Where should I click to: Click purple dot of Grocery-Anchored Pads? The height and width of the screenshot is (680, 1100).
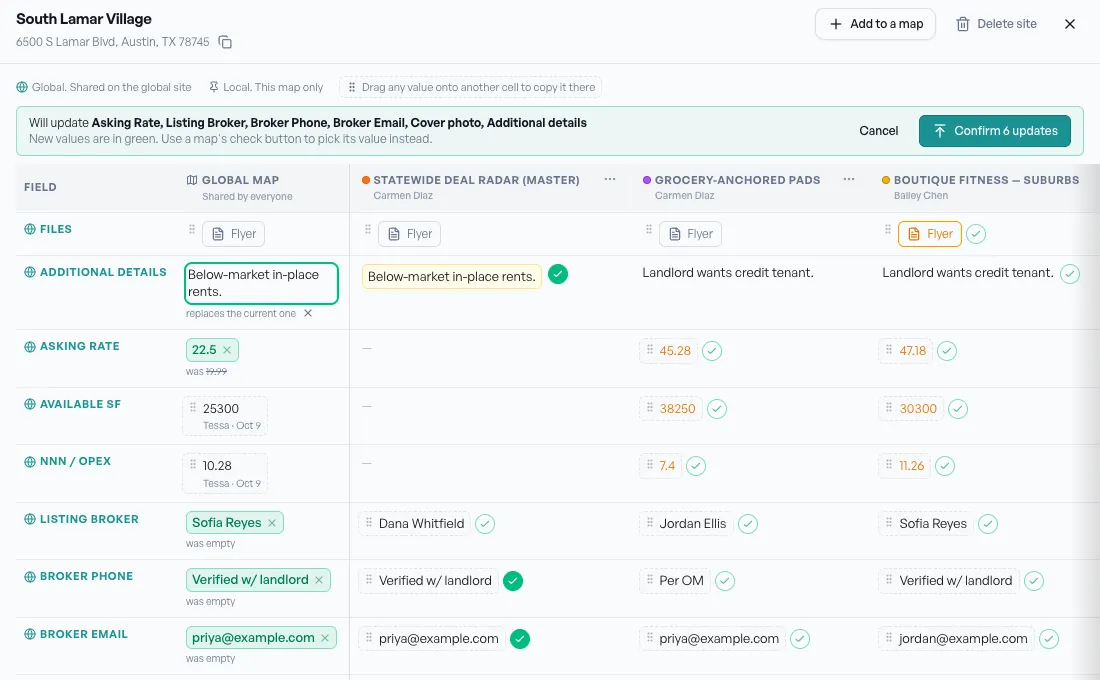[647, 180]
